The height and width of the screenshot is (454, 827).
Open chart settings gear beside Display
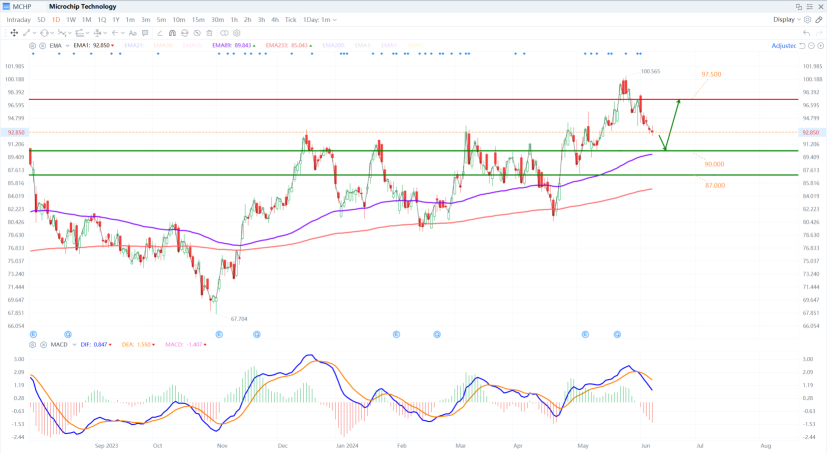click(807, 20)
